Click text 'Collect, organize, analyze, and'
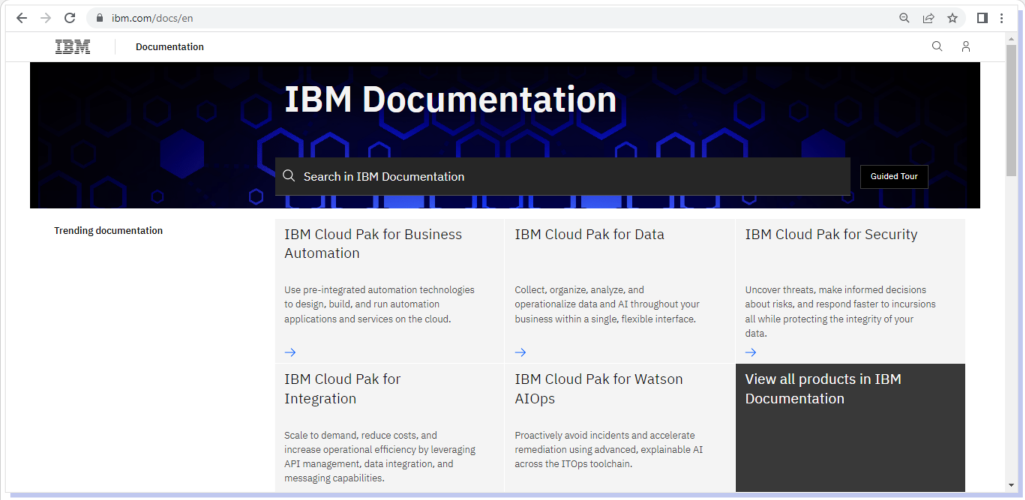The width and height of the screenshot is (1025, 500). (579, 290)
